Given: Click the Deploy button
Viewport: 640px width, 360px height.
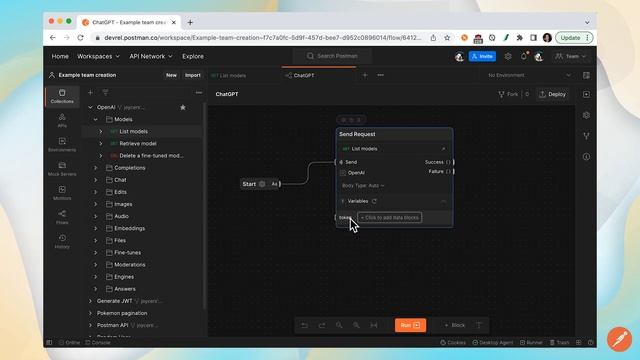Looking at the screenshot, I should [552, 94].
